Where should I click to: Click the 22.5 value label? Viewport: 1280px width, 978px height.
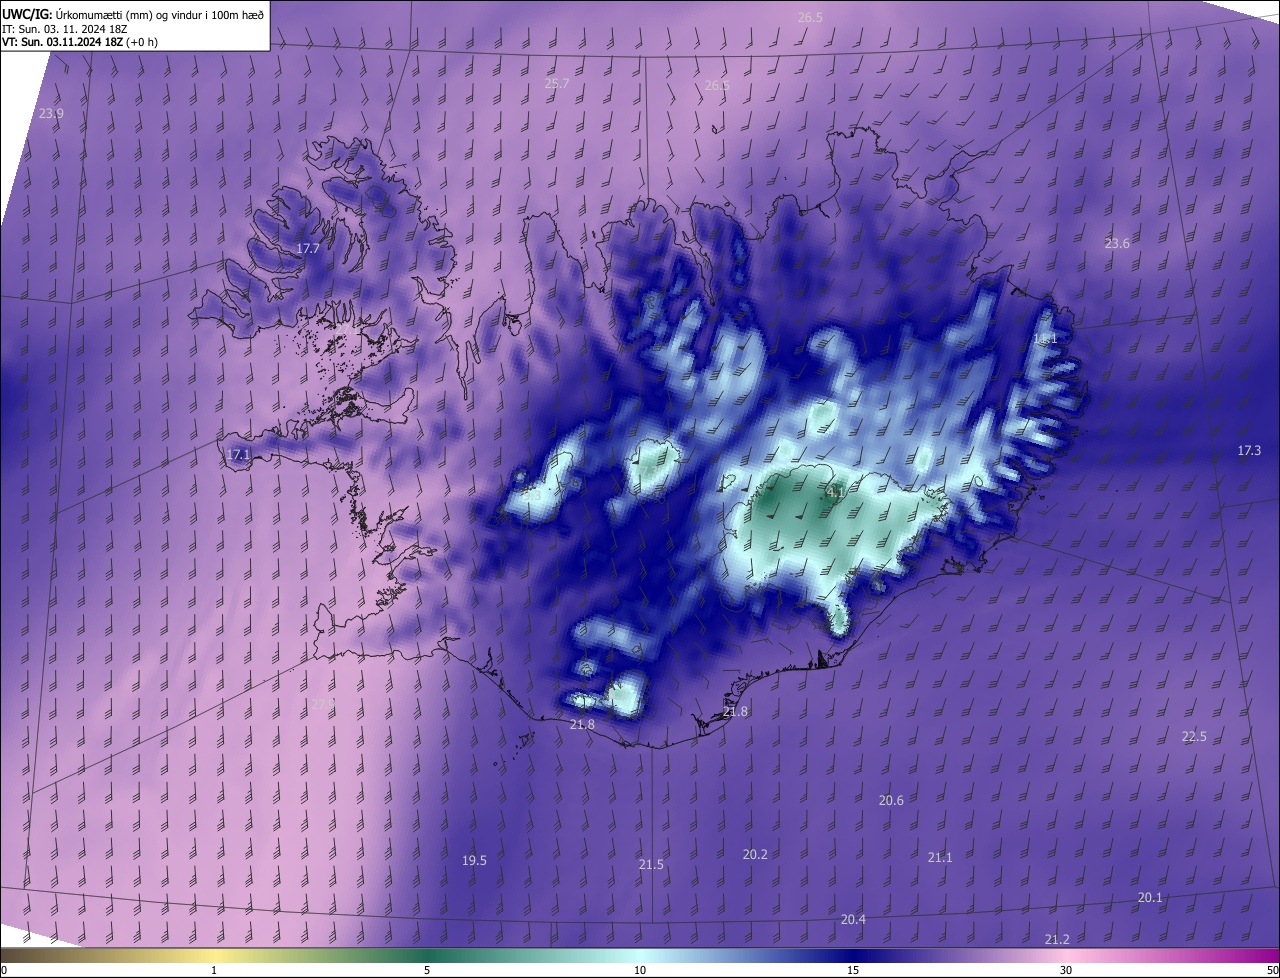point(1194,737)
